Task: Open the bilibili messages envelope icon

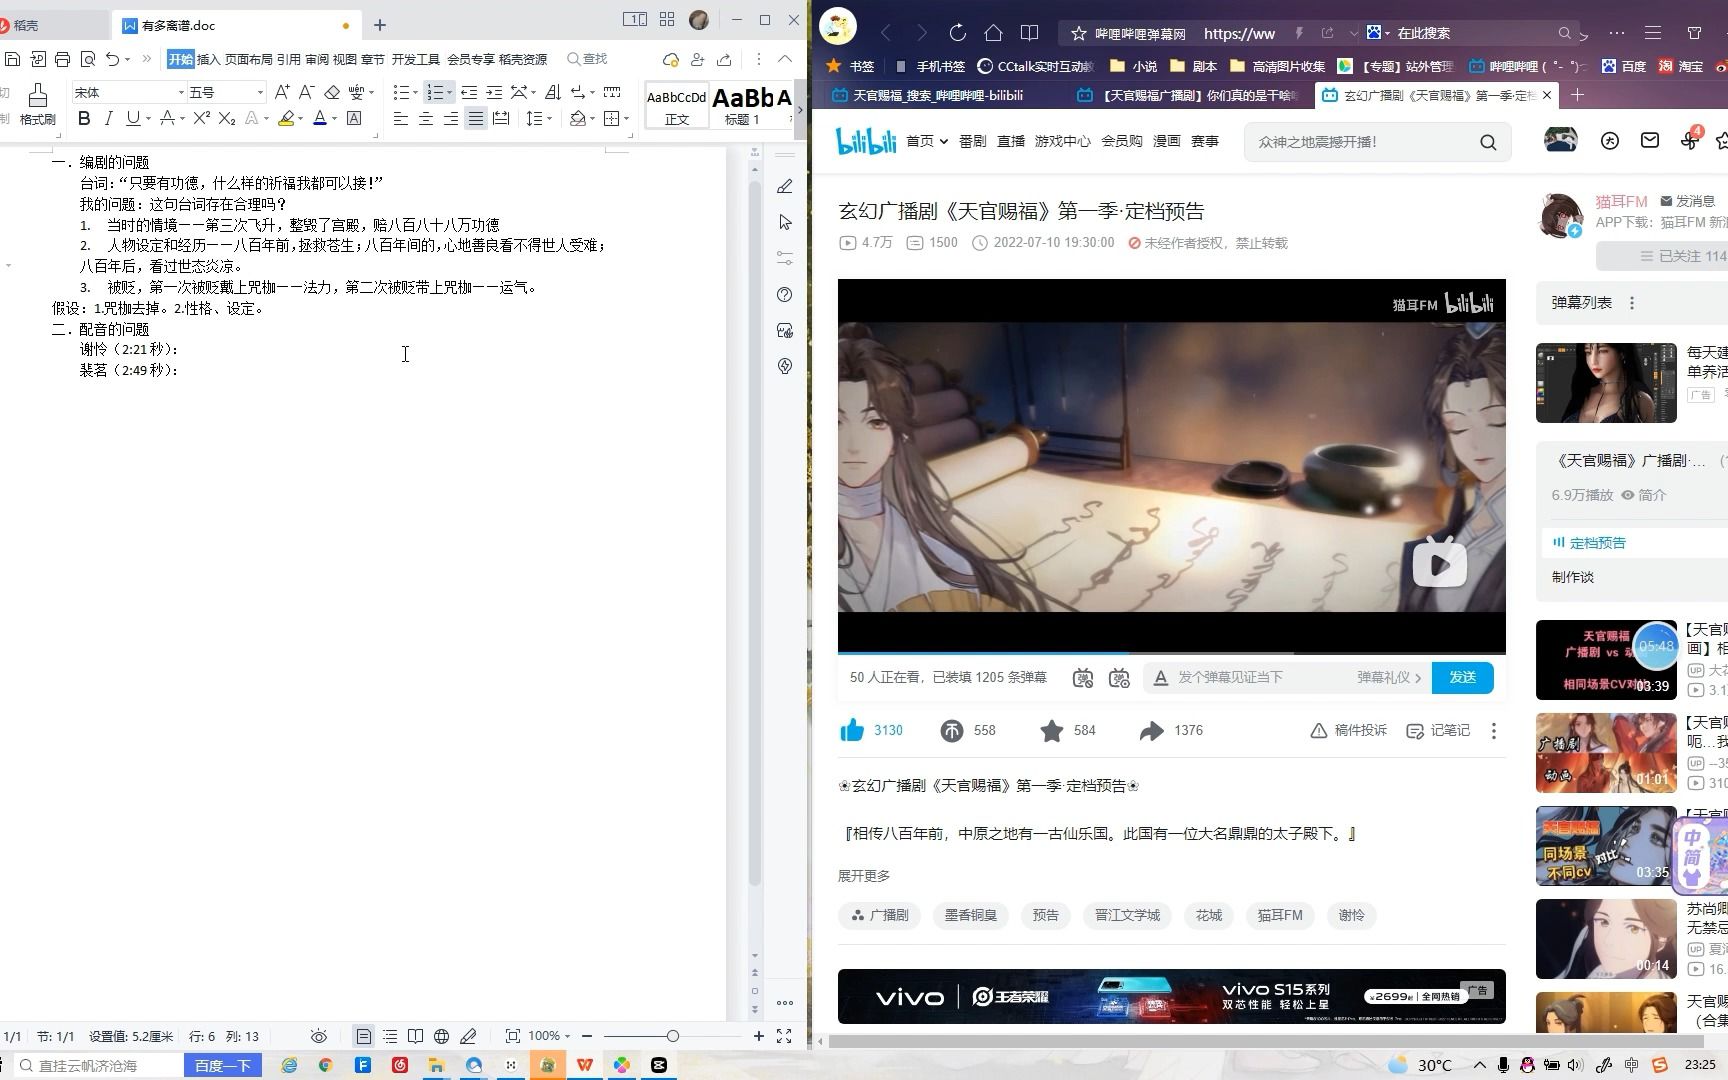Action: pyautogui.click(x=1650, y=141)
